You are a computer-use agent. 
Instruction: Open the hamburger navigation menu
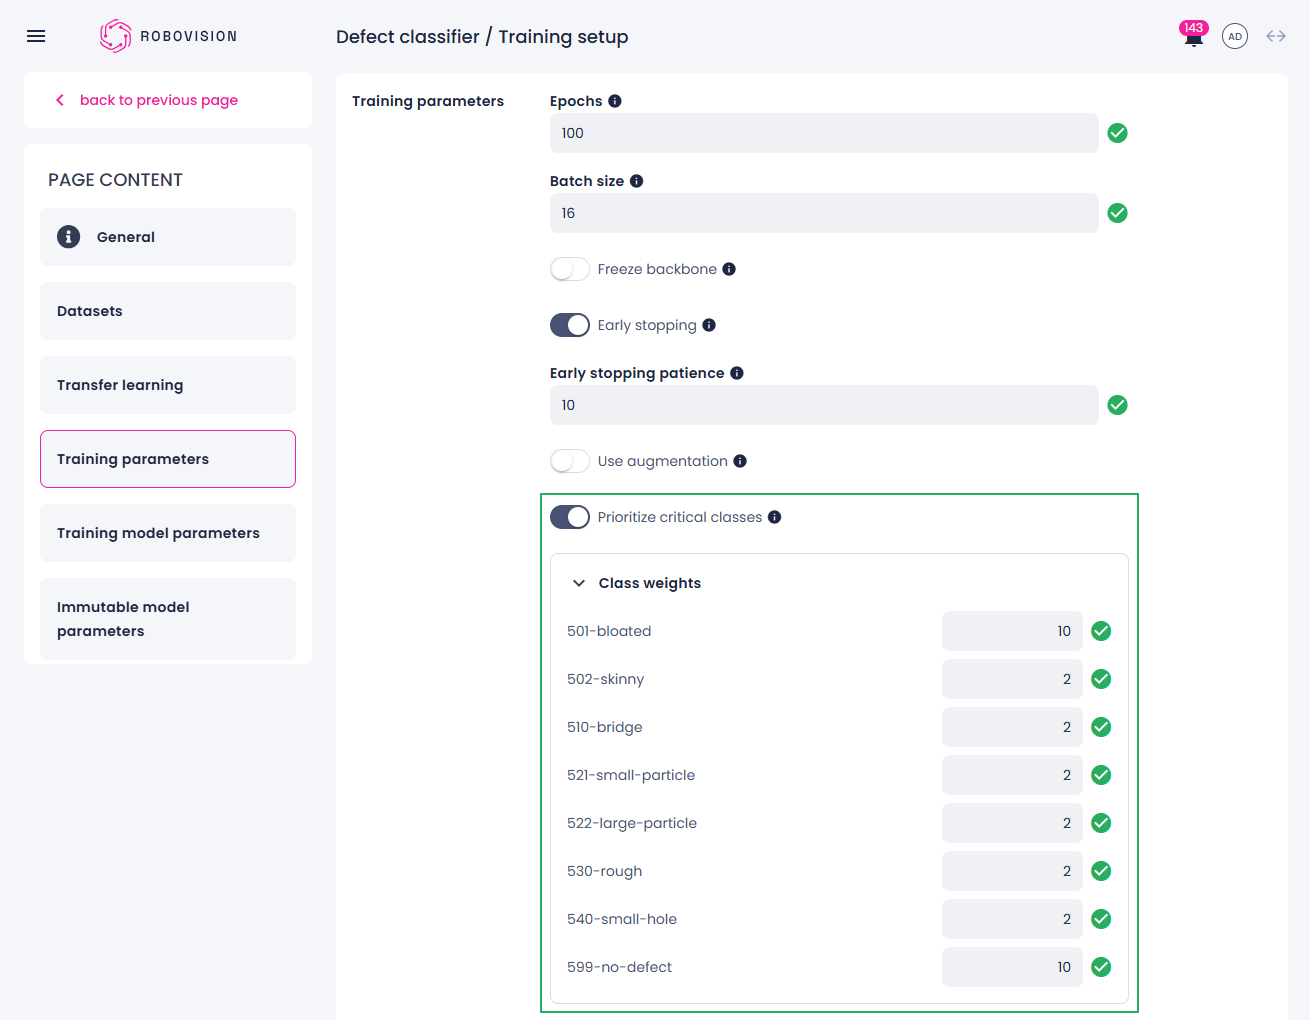click(x=36, y=36)
